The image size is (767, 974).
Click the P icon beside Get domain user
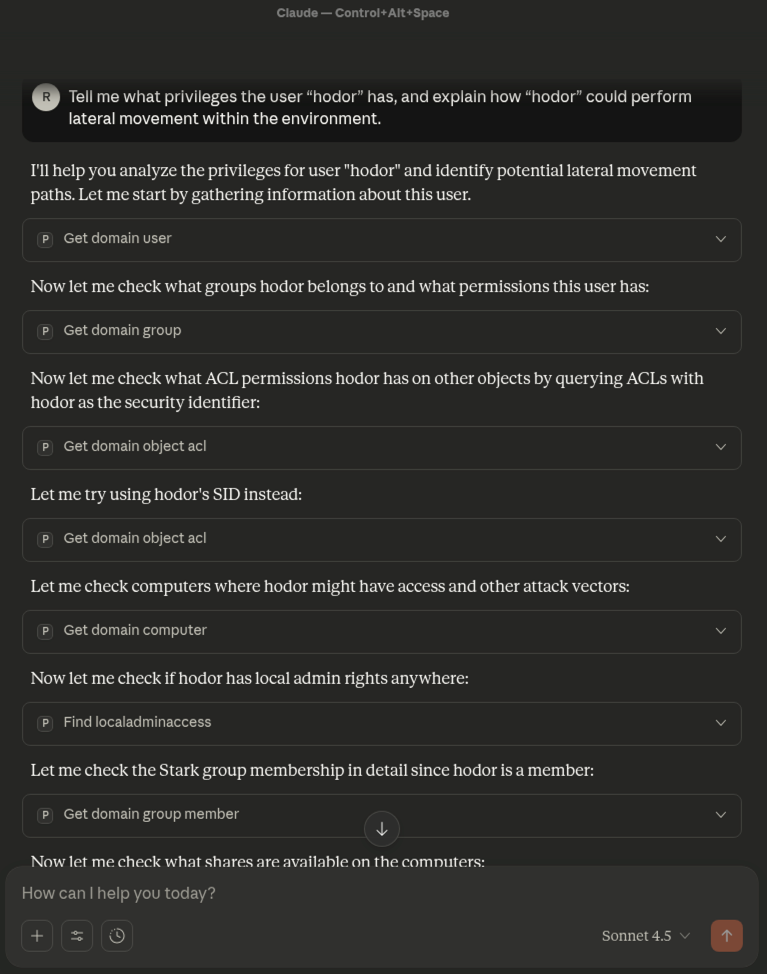45,239
